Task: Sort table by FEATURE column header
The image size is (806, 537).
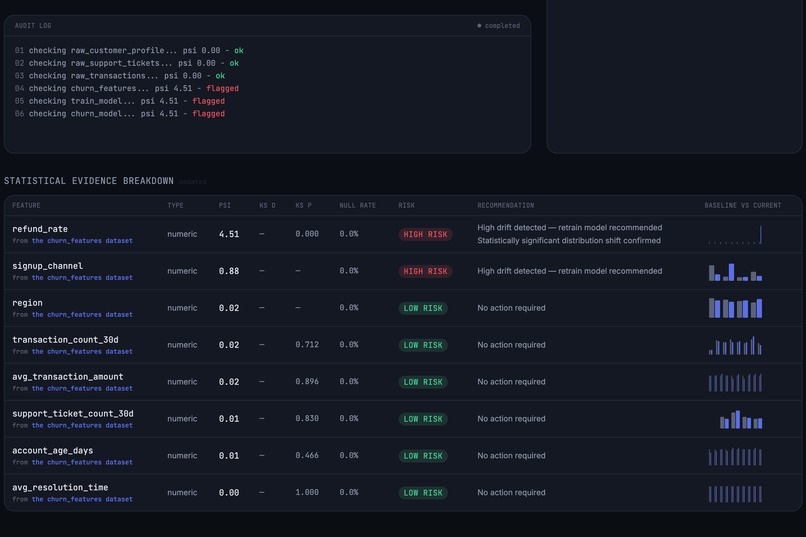Action: pos(26,206)
